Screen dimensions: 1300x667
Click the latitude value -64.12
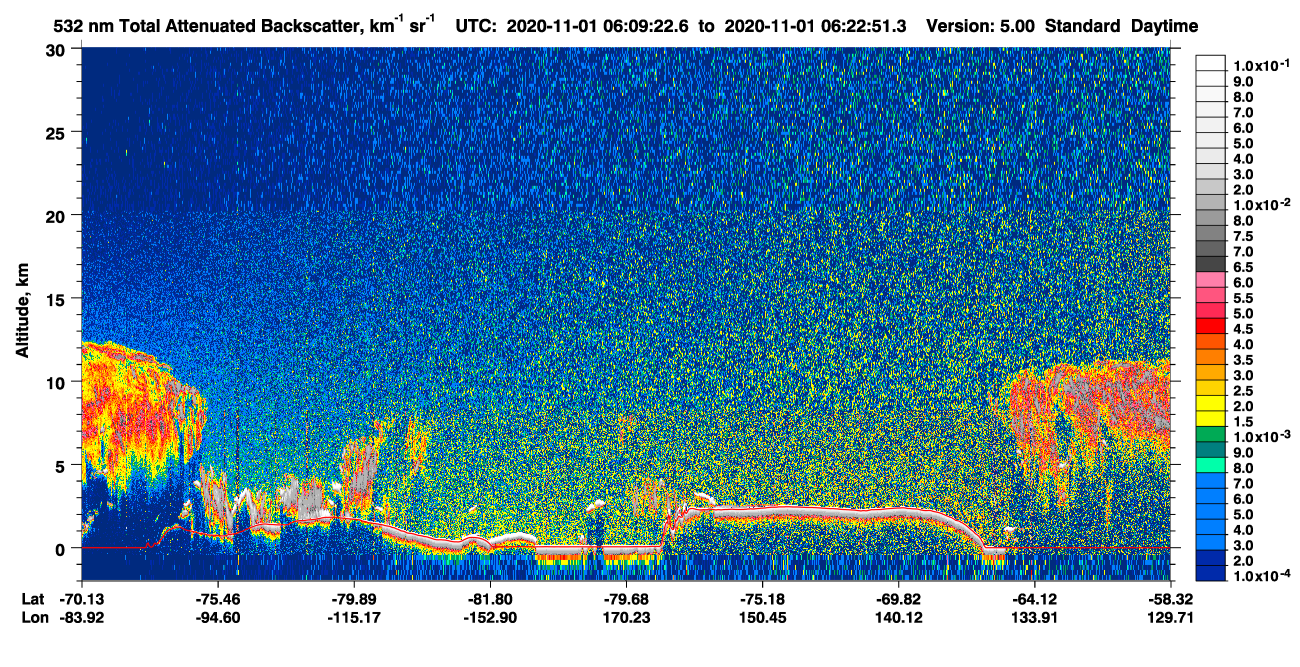pyautogui.click(x=1034, y=599)
